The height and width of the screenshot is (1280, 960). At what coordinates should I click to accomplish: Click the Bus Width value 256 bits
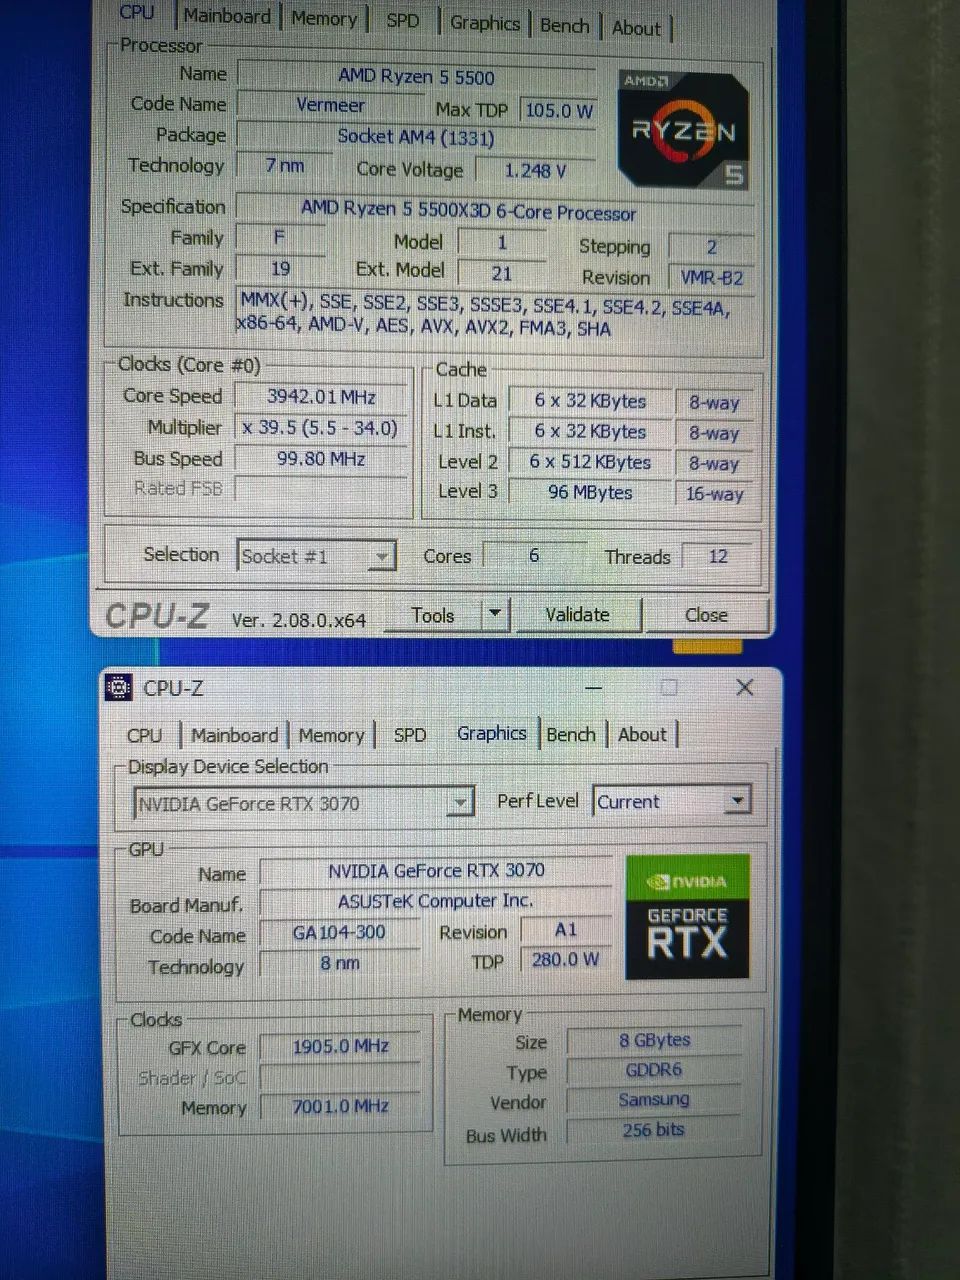(x=654, y=1130)
